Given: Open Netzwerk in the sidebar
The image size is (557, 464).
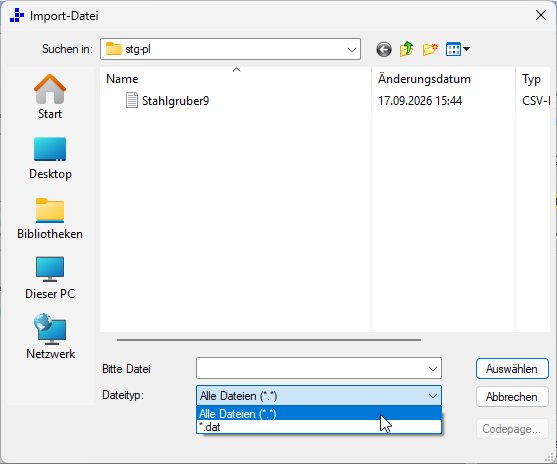Looking at the screenshot, I should 50,336.
